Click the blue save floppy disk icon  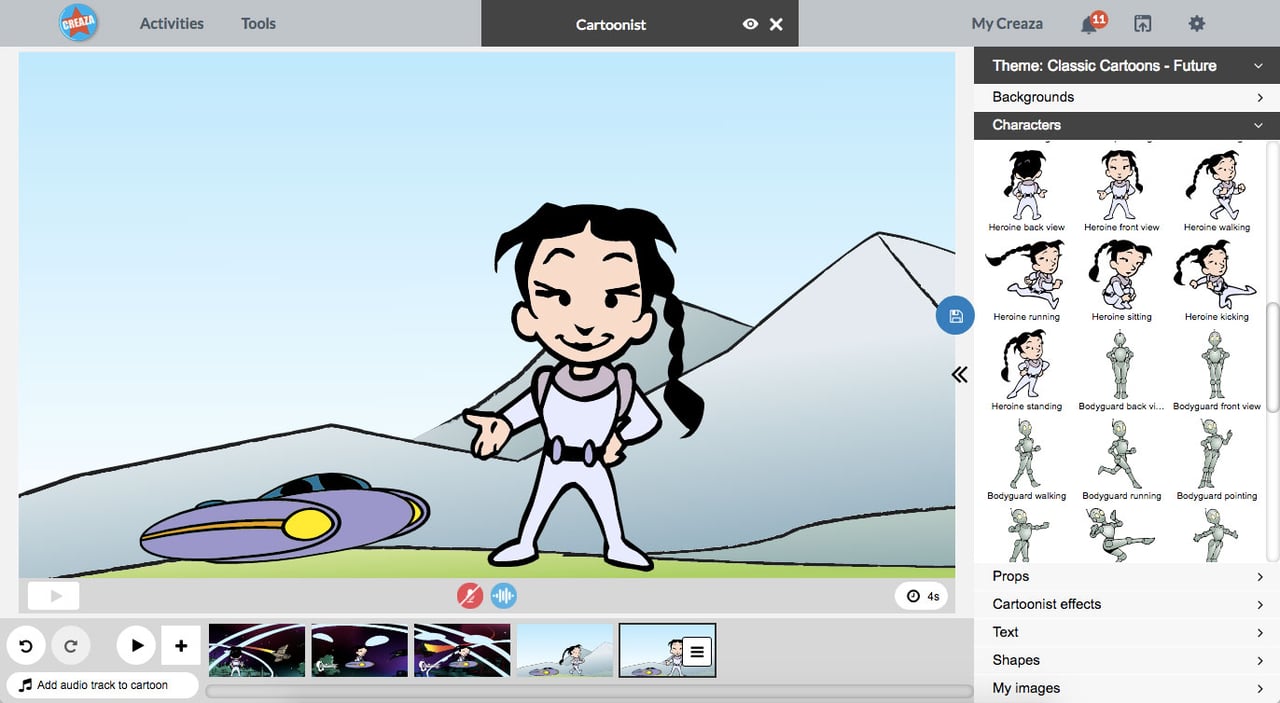pos(955,316)
